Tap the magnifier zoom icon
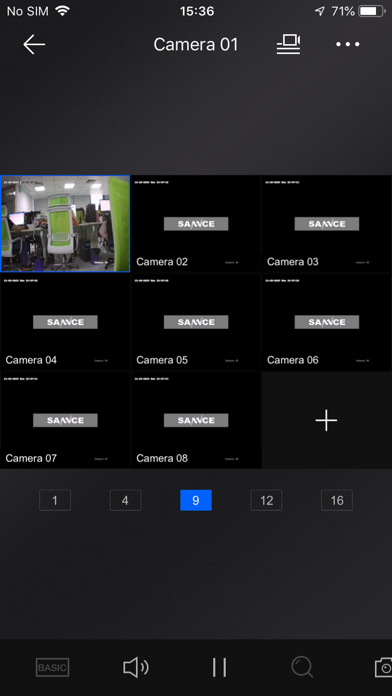392x696 pixels. coord(302,667)
